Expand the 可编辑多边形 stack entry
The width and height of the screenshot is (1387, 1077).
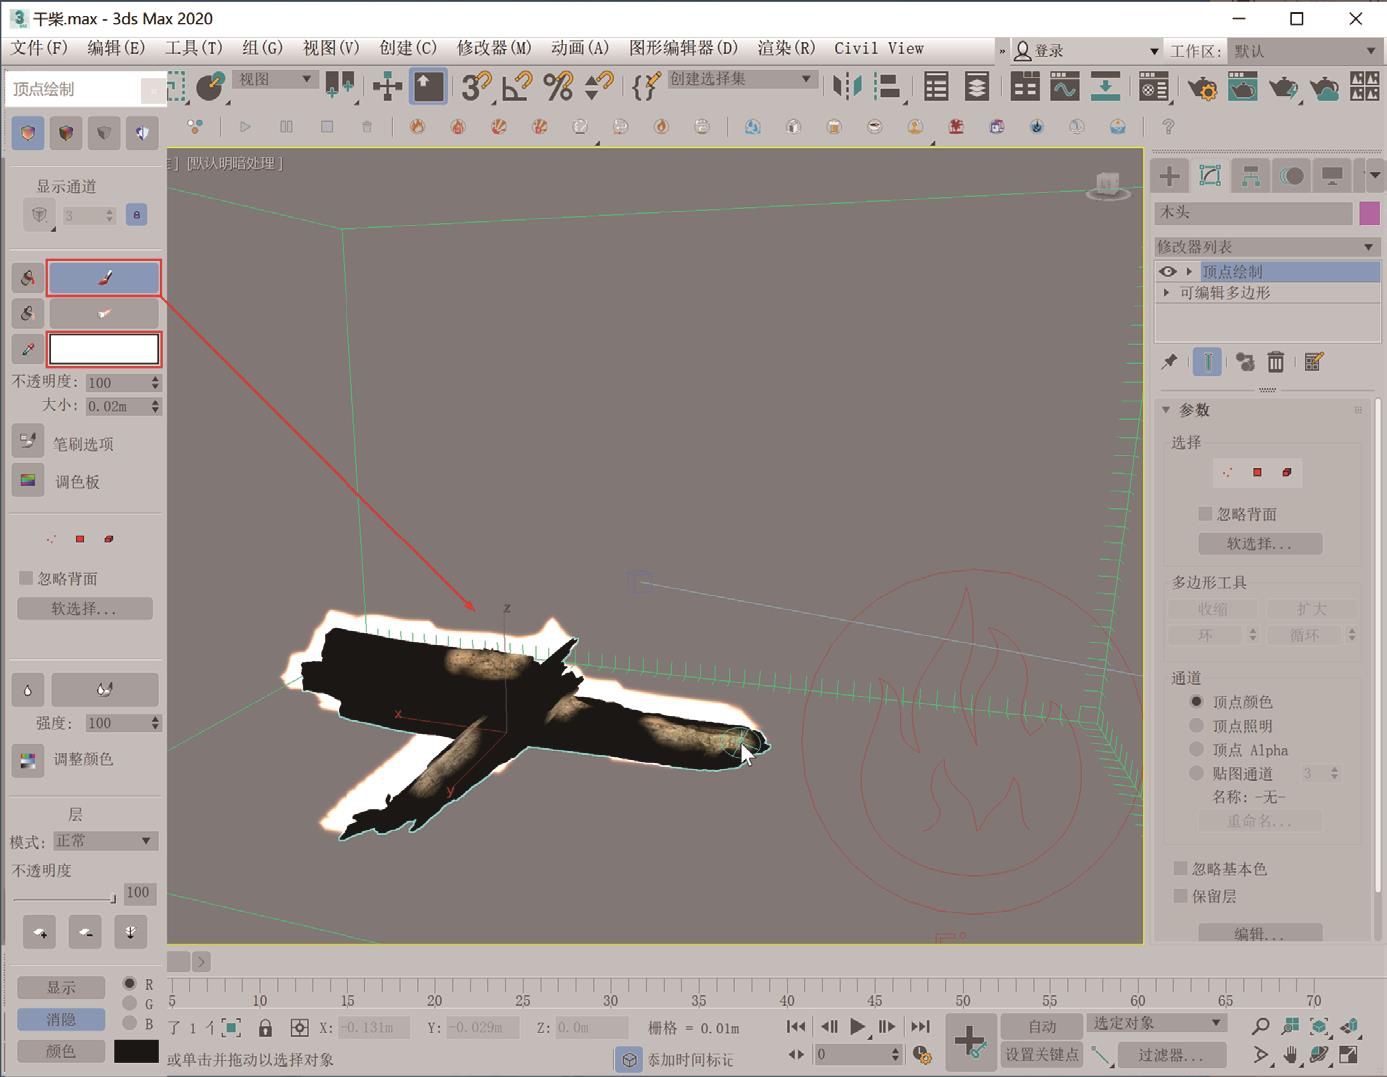(x=1167, y=293)
